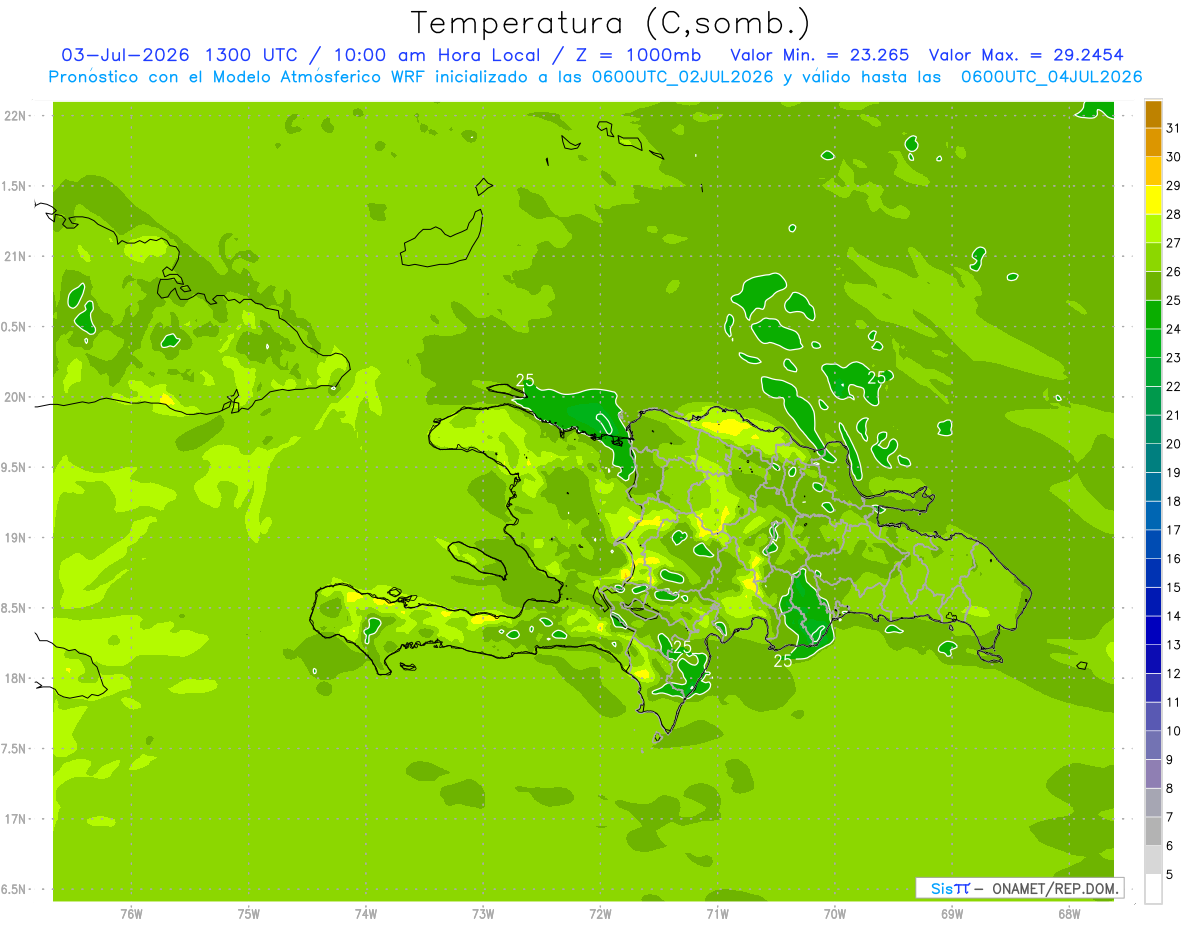The height and width of the screenshot is (927, 1200).
Task: Click the 28 legend value
Action: pos(1173,214)
